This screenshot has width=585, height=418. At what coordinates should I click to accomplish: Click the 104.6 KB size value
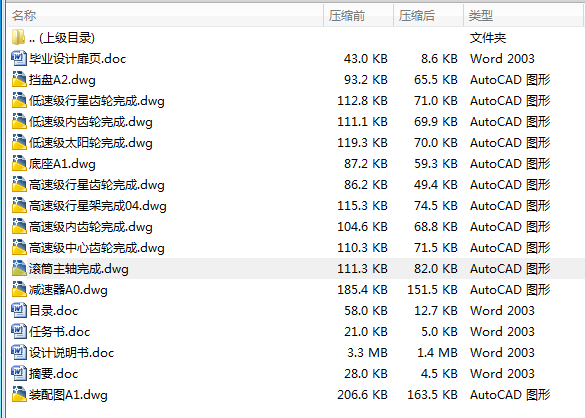pos(362,227)
